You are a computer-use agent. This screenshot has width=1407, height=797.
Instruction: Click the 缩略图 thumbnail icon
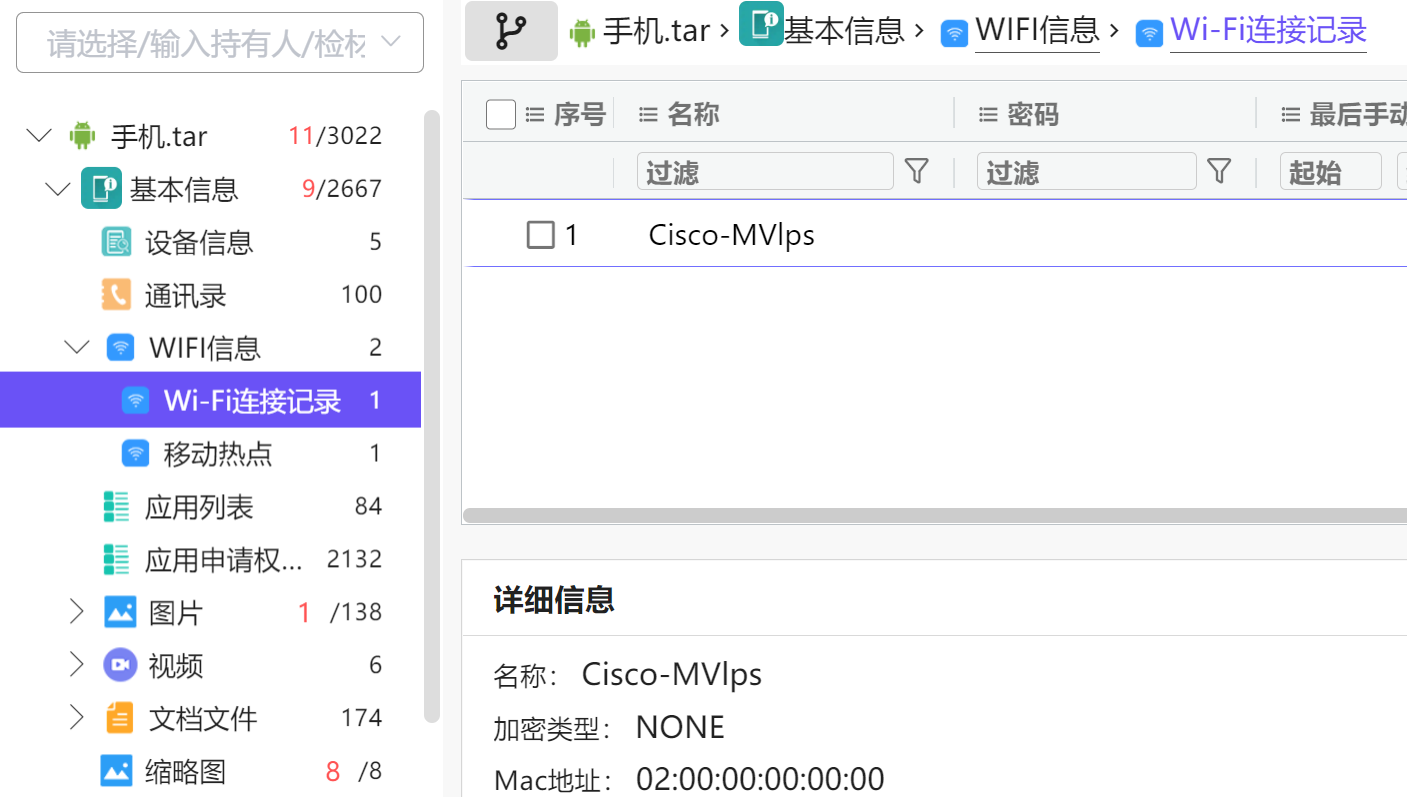point(116,771)
